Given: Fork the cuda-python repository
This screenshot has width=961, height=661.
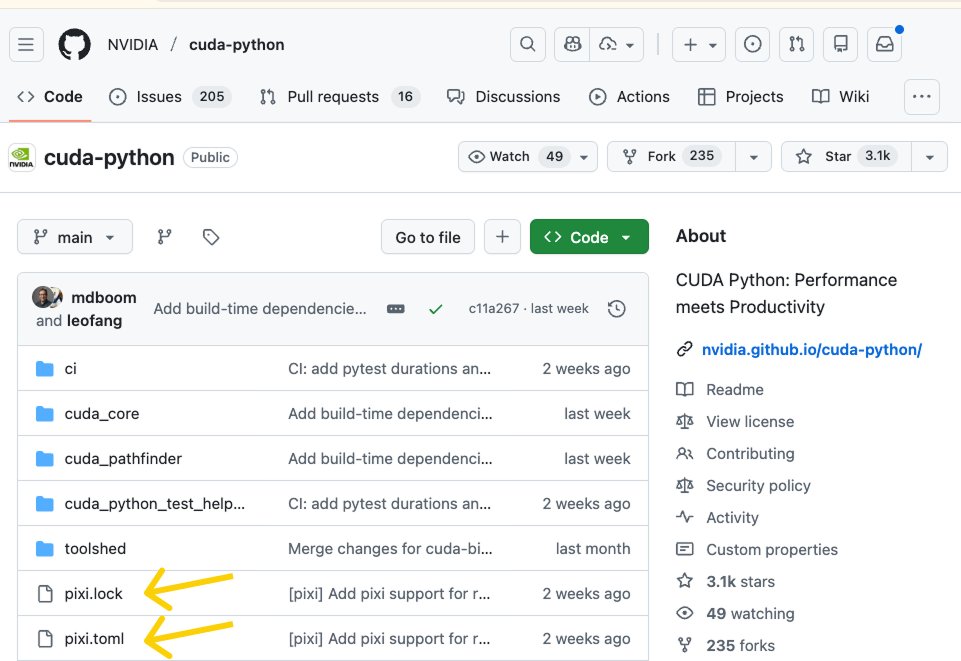Looking at the screenshot, I should point(671,157).
